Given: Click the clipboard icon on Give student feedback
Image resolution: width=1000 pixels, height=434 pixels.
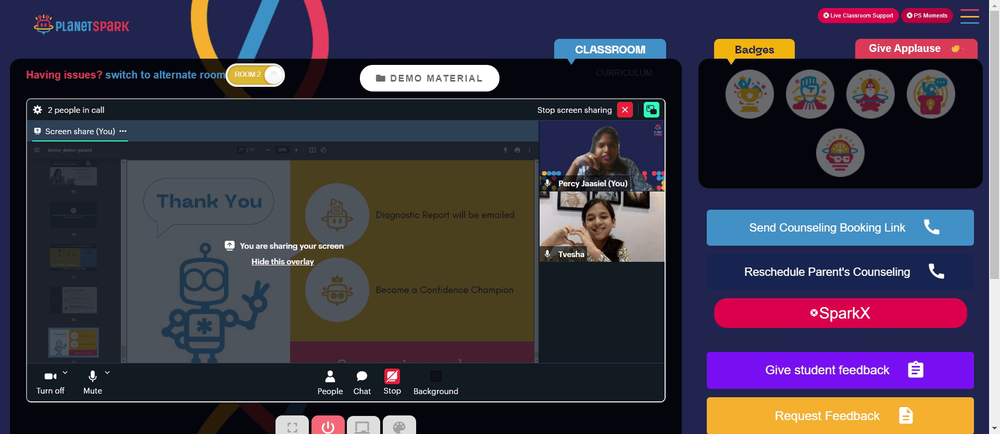Looking at the screenshot, I should click(x=916, y=370).
